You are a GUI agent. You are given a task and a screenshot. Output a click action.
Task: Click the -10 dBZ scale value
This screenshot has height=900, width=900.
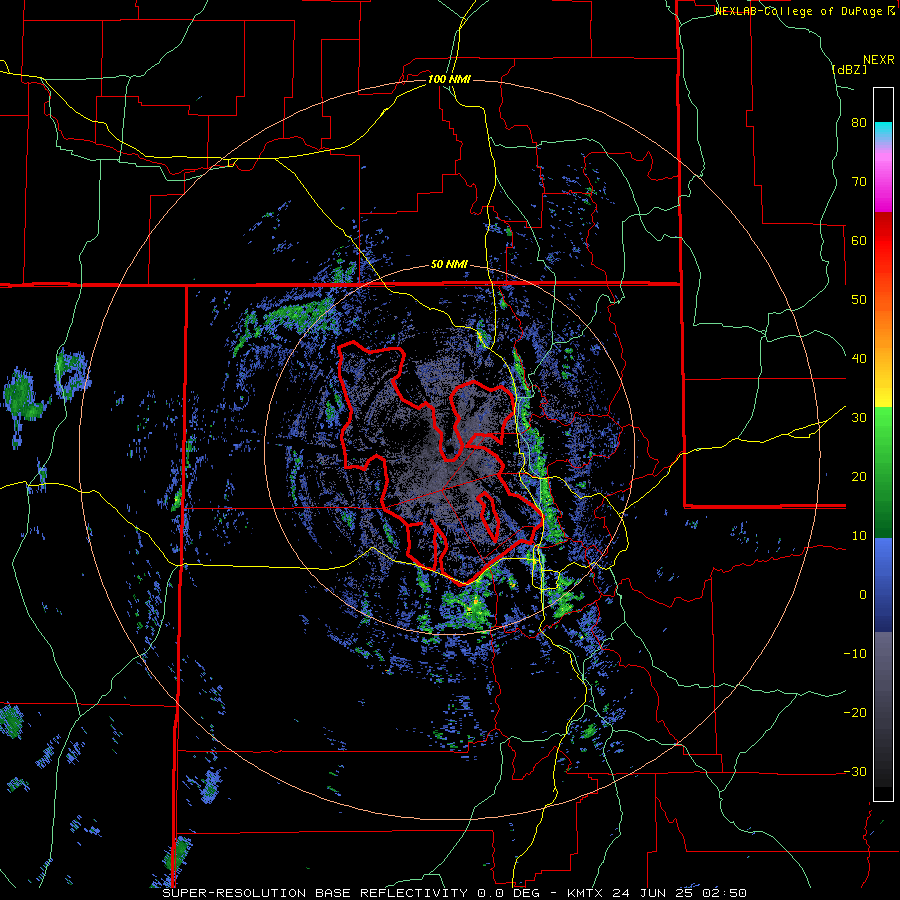click(x=855, y=654)
